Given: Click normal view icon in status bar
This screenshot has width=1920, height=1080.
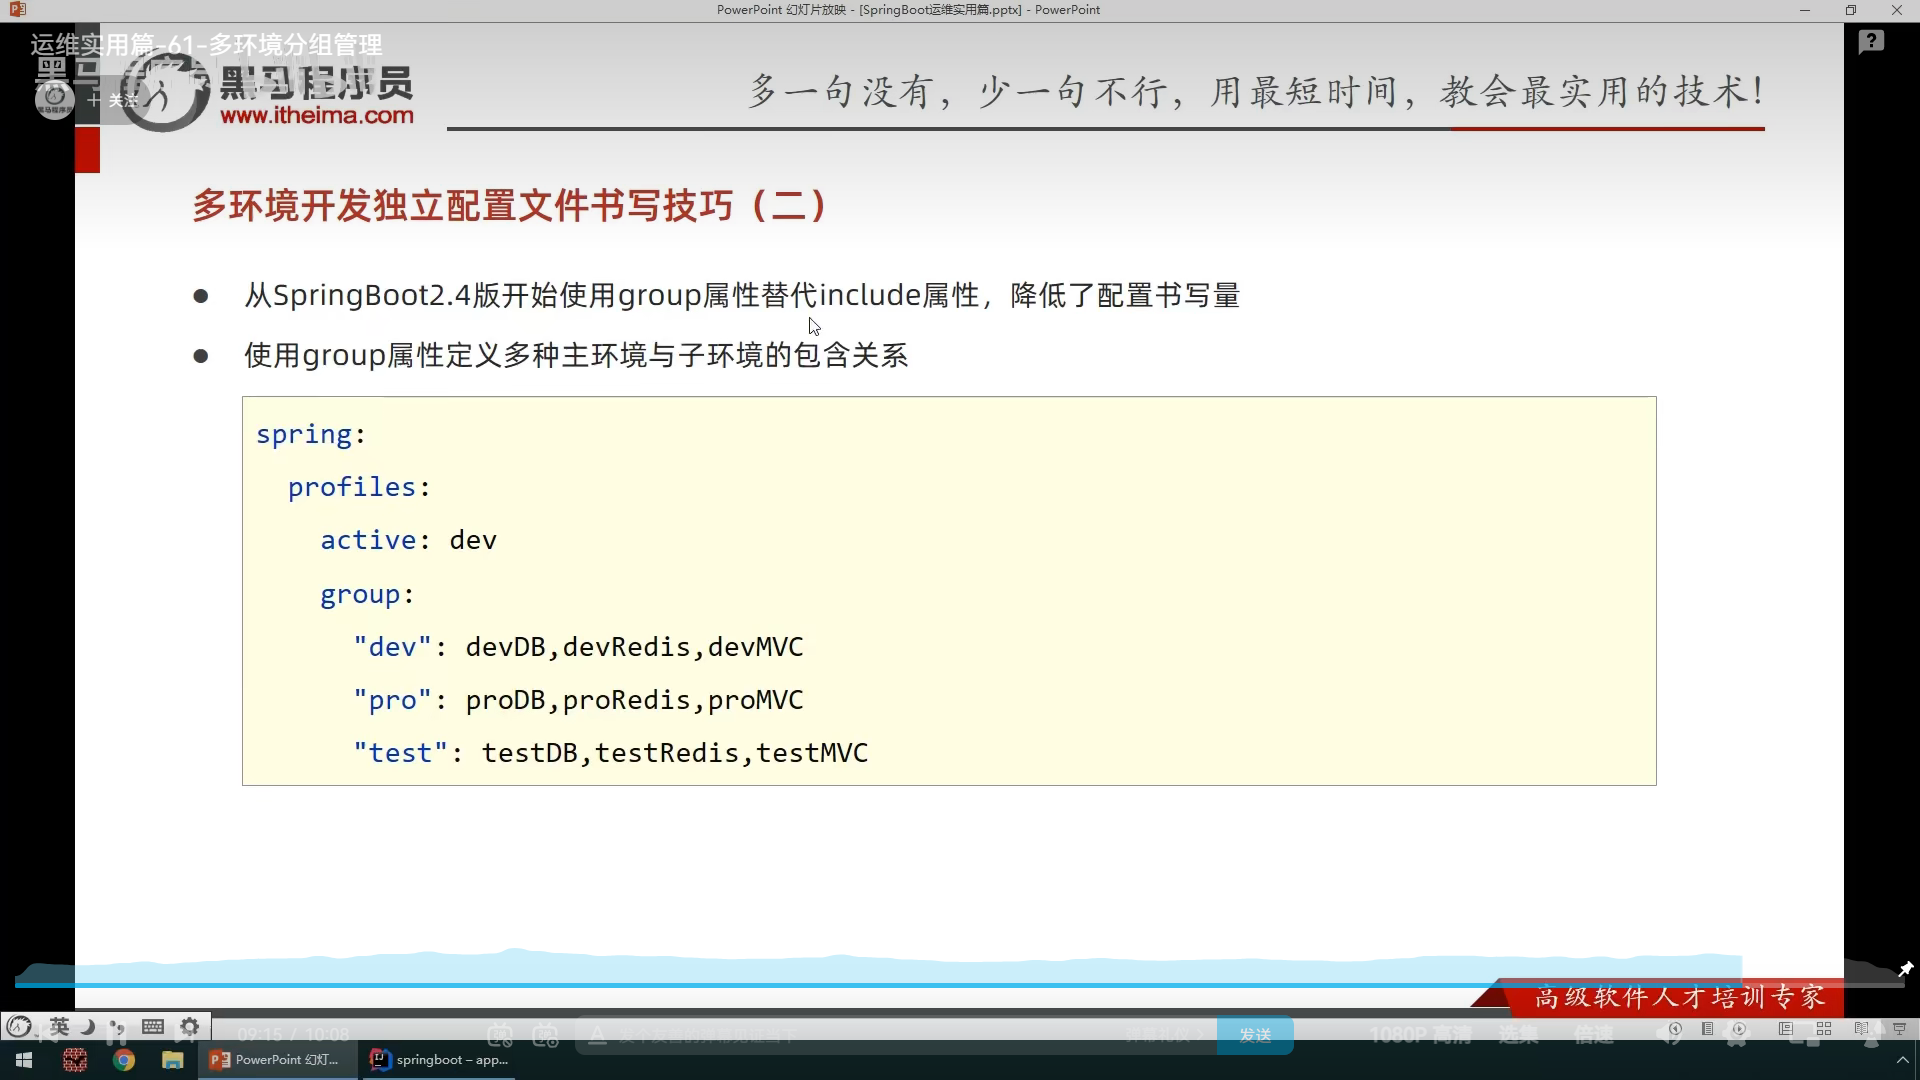Looking at the screenshot, I should [x=1786, y=1029].
